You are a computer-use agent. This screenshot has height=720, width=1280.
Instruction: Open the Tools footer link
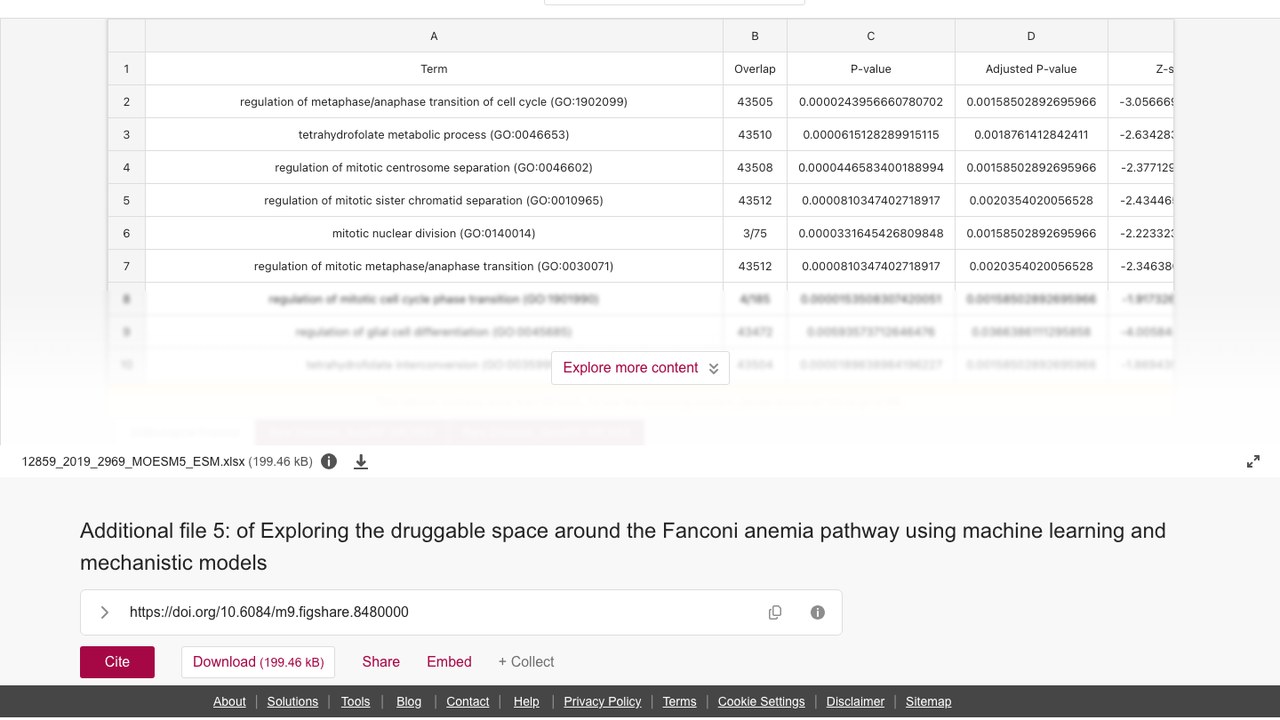355,701
